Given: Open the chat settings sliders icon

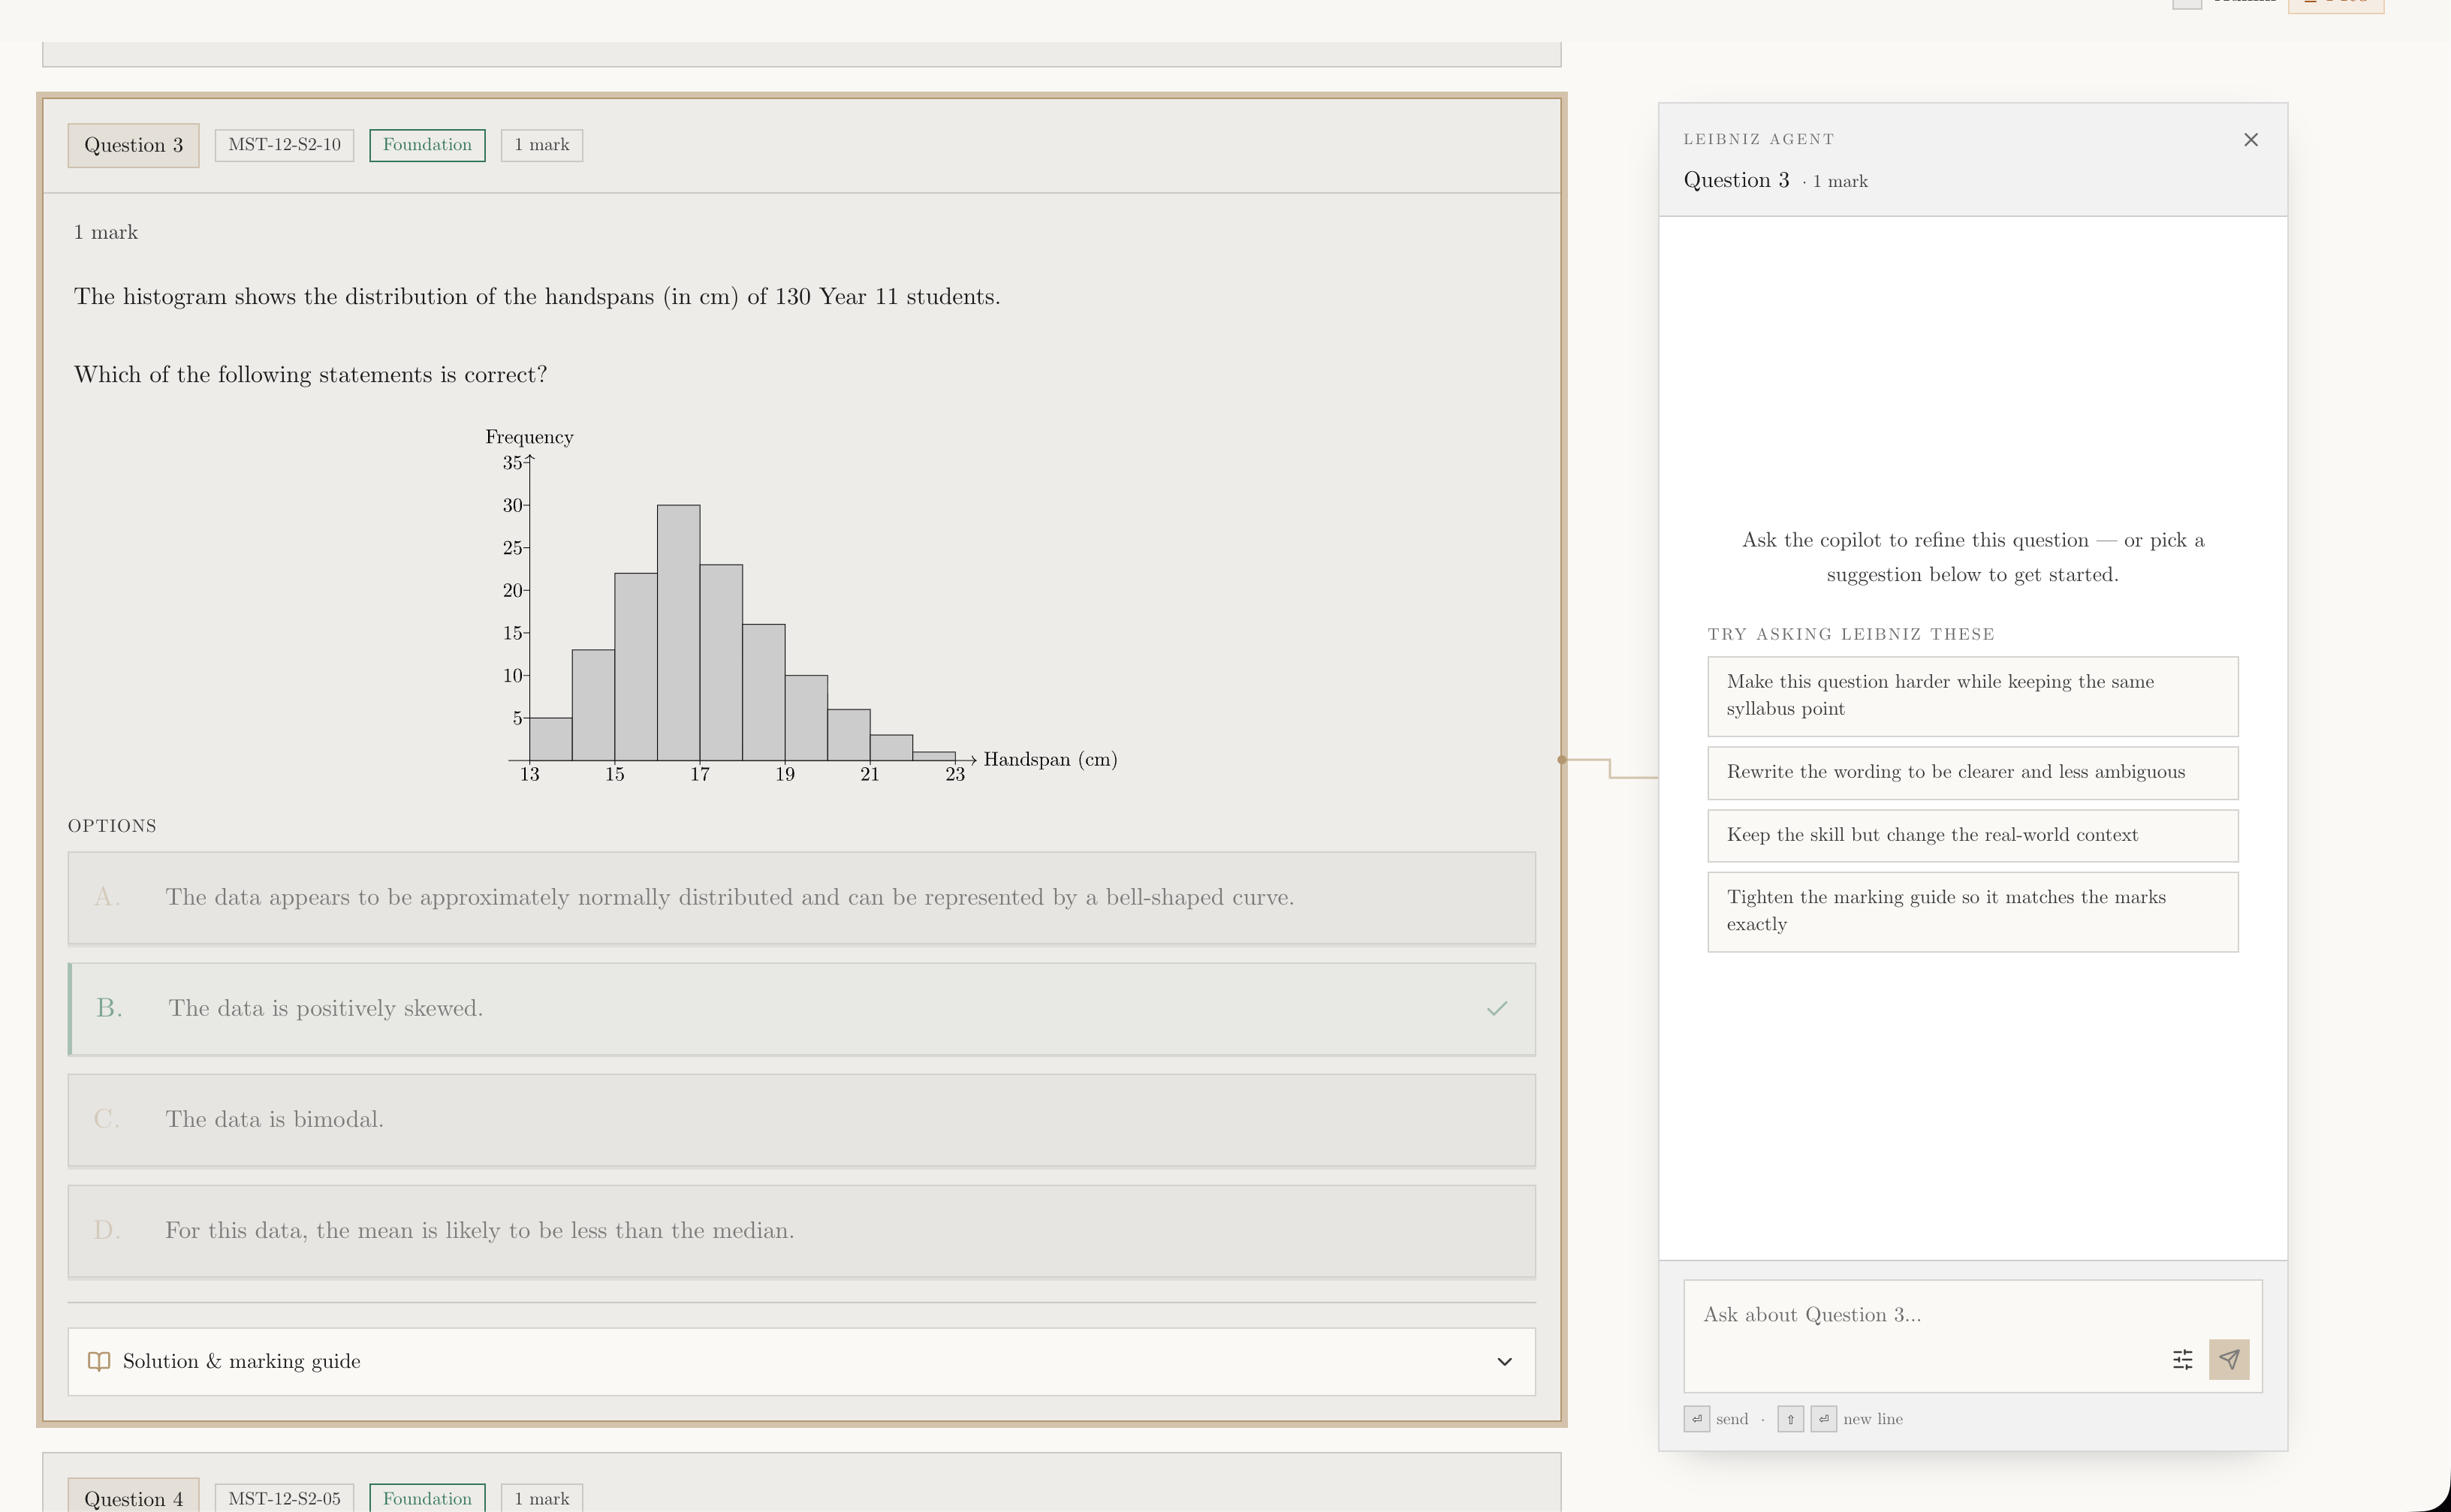Looking at the screenshot, I should [x=2182, y=1359].
